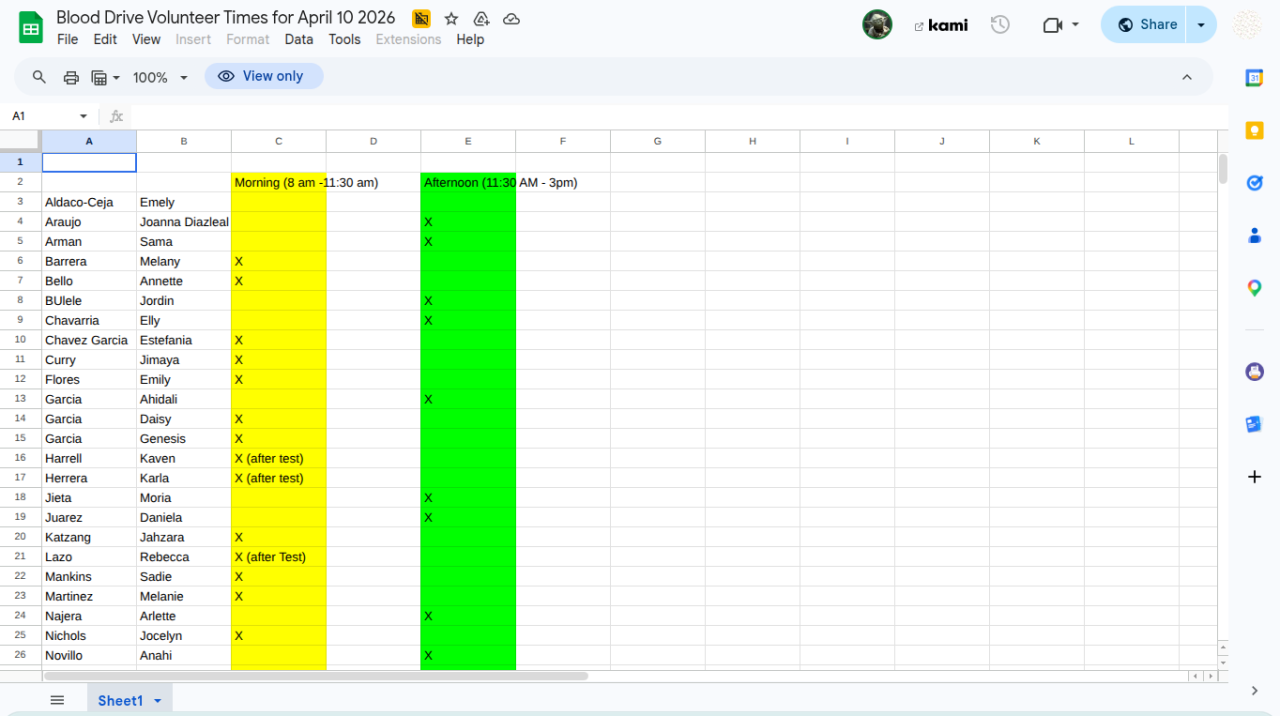Open Google Calendar side panel
The width and height of the screenshot is (1280, 716).
[x=1254, y=78]
